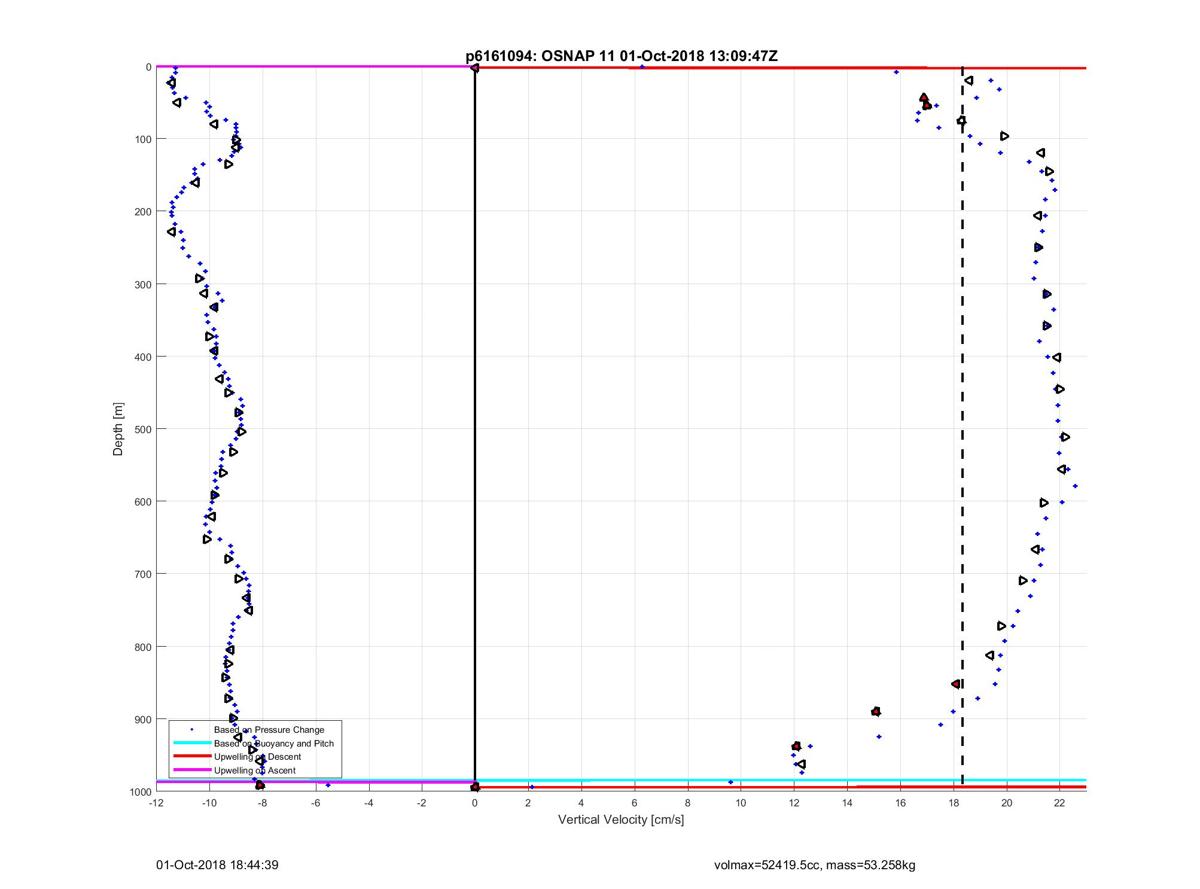Click the velocity axis tick '-6'
Screen dimensions: 1200x889
tap(315, 802)
